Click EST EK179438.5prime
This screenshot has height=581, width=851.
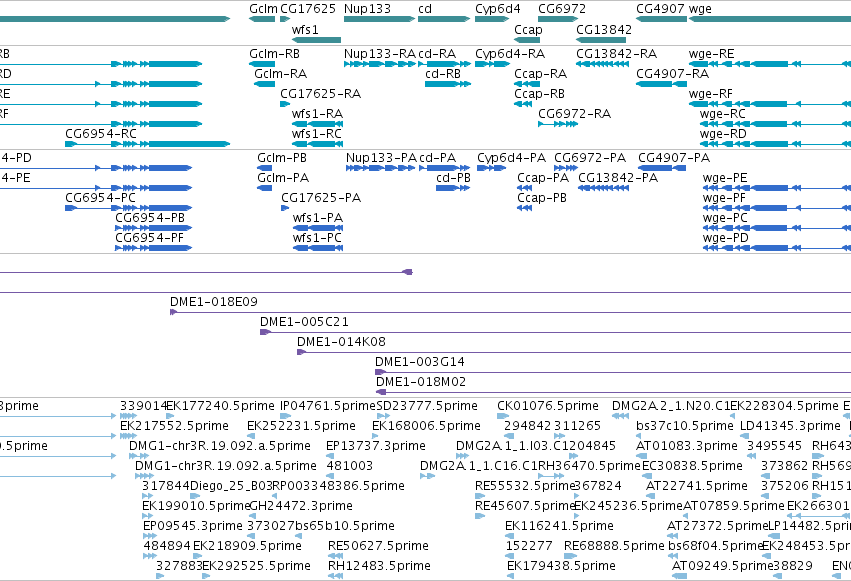pyautogui.click(x=561, y=566)
